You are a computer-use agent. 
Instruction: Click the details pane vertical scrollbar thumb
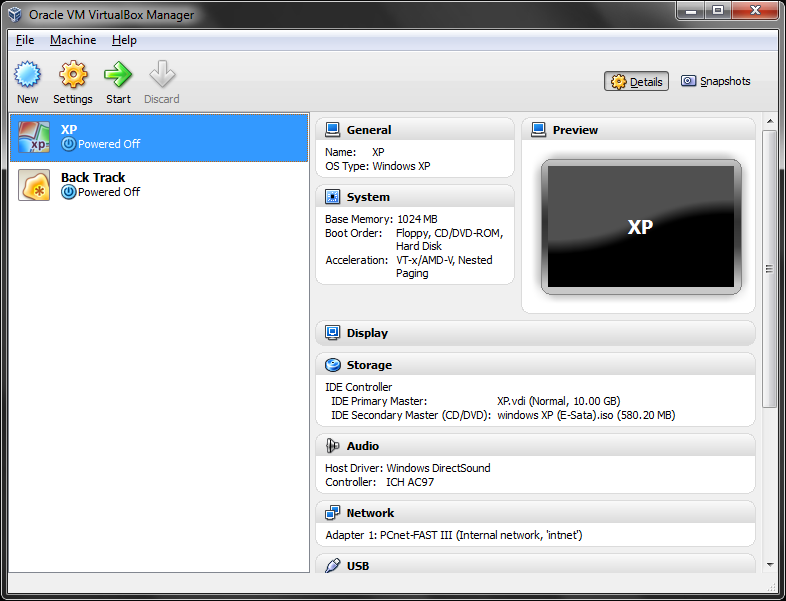769,269
